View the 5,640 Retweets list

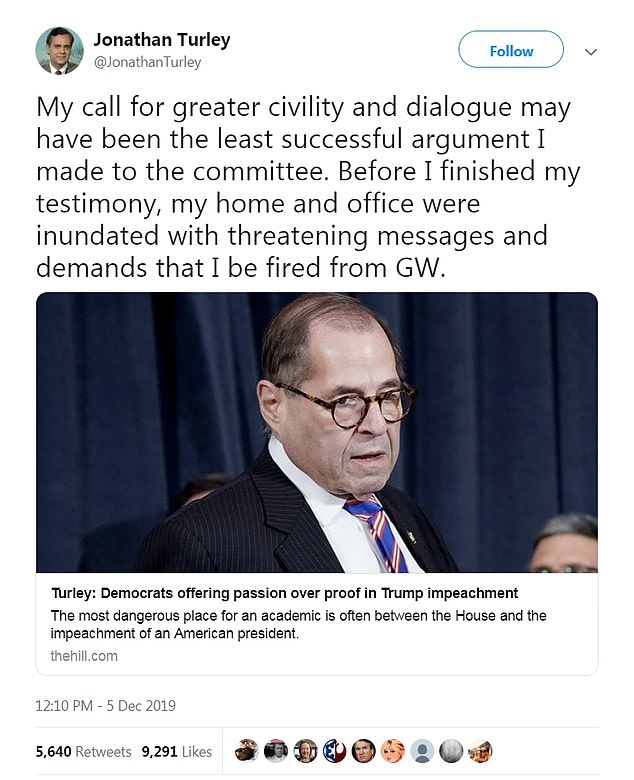point(83,751)
